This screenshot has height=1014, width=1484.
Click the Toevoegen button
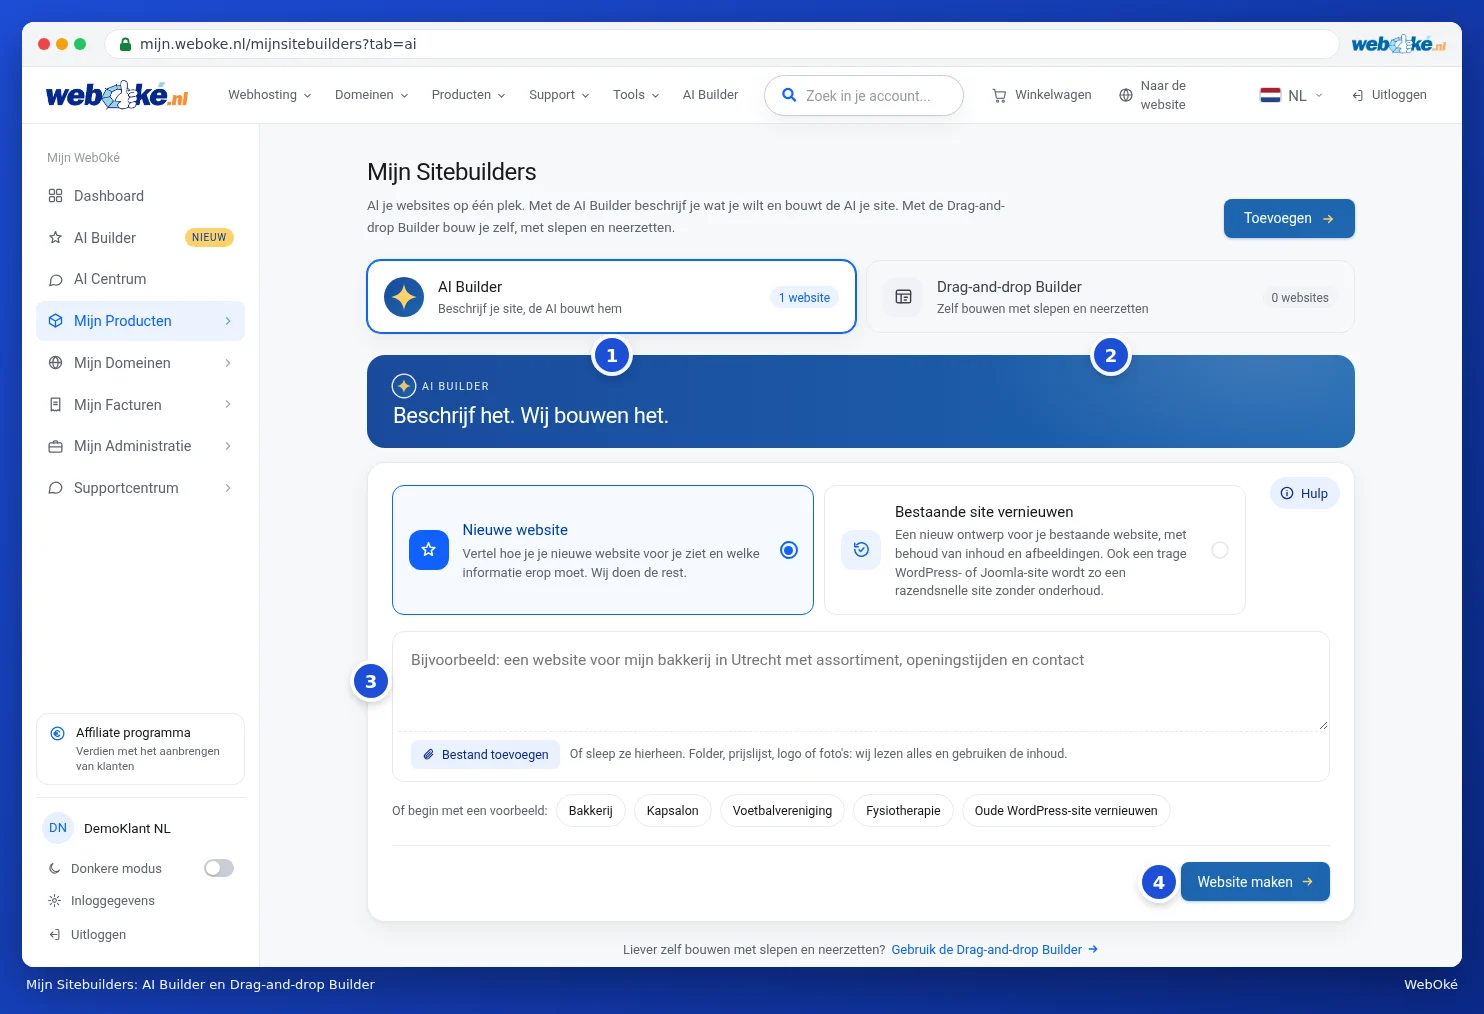click(x=1289, y=218)
